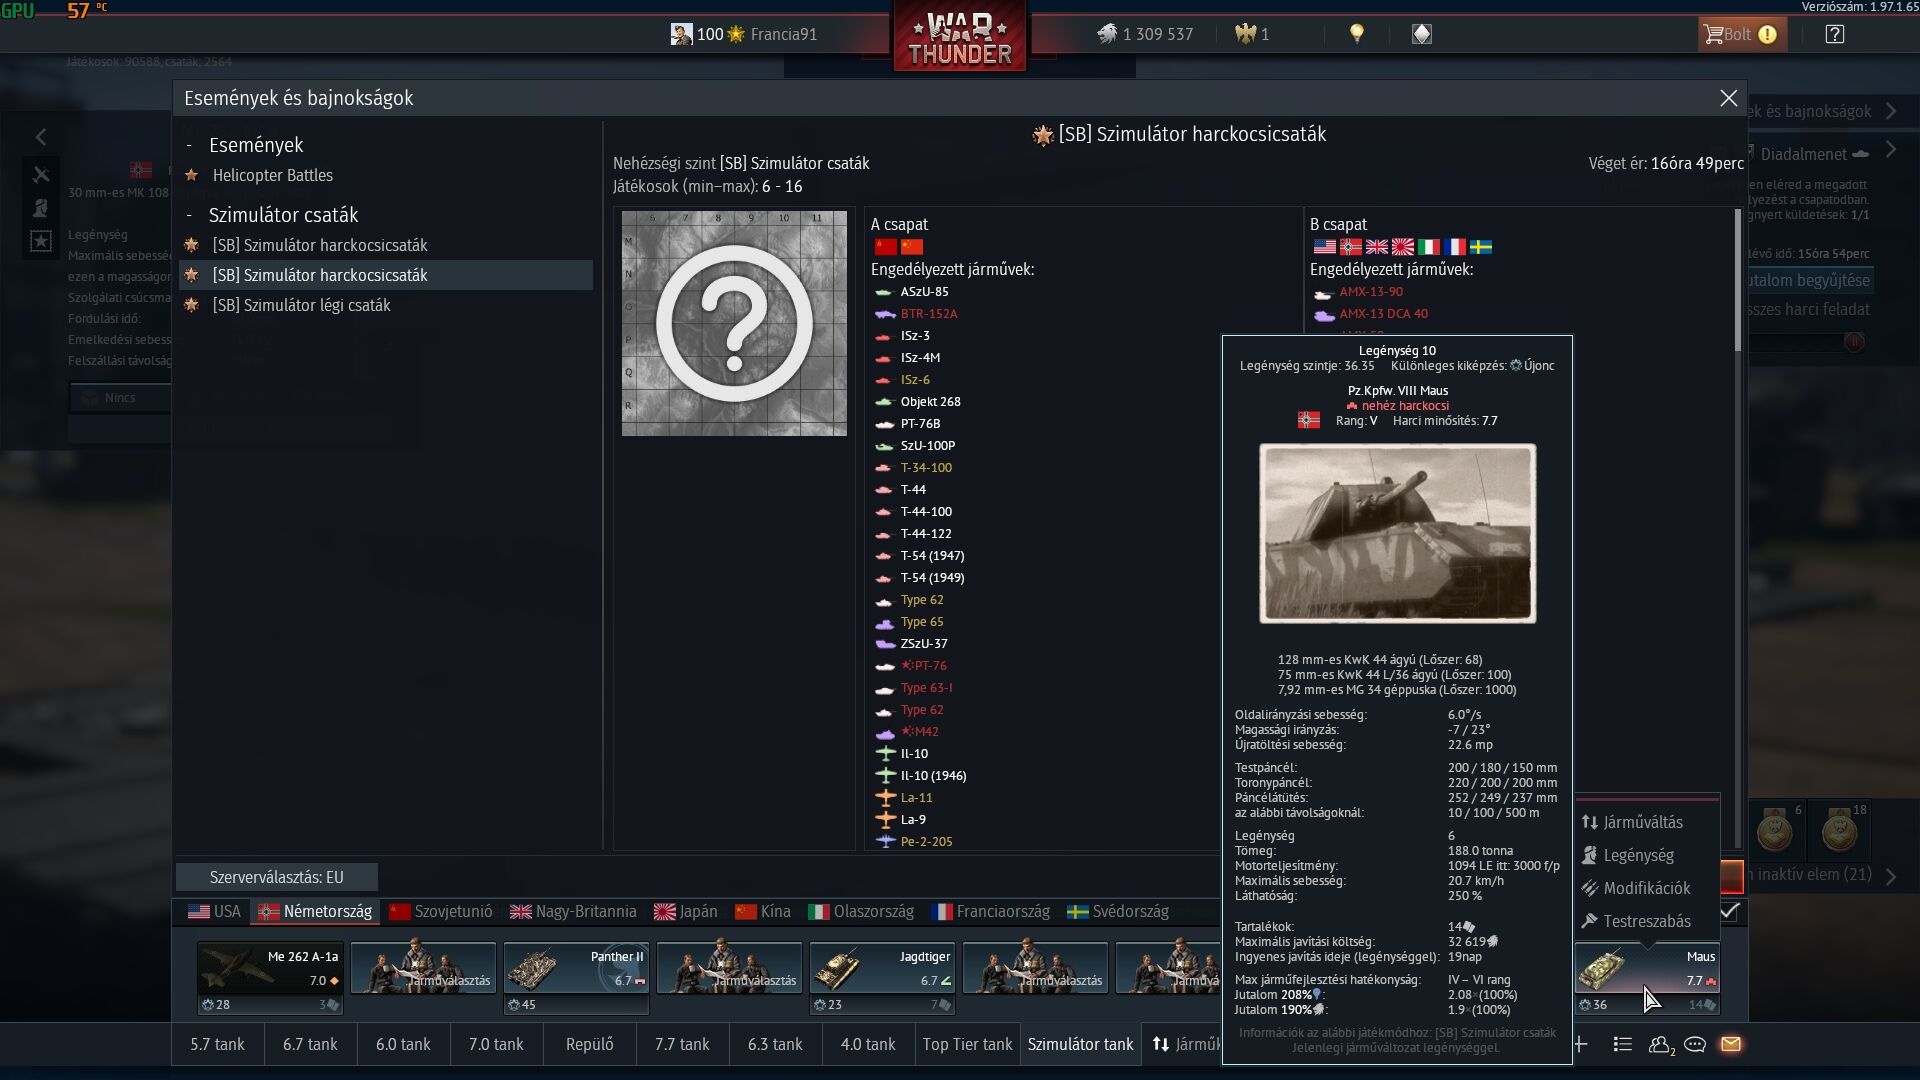
Task: Collapse the Események tree section
Action: [189, 145]
